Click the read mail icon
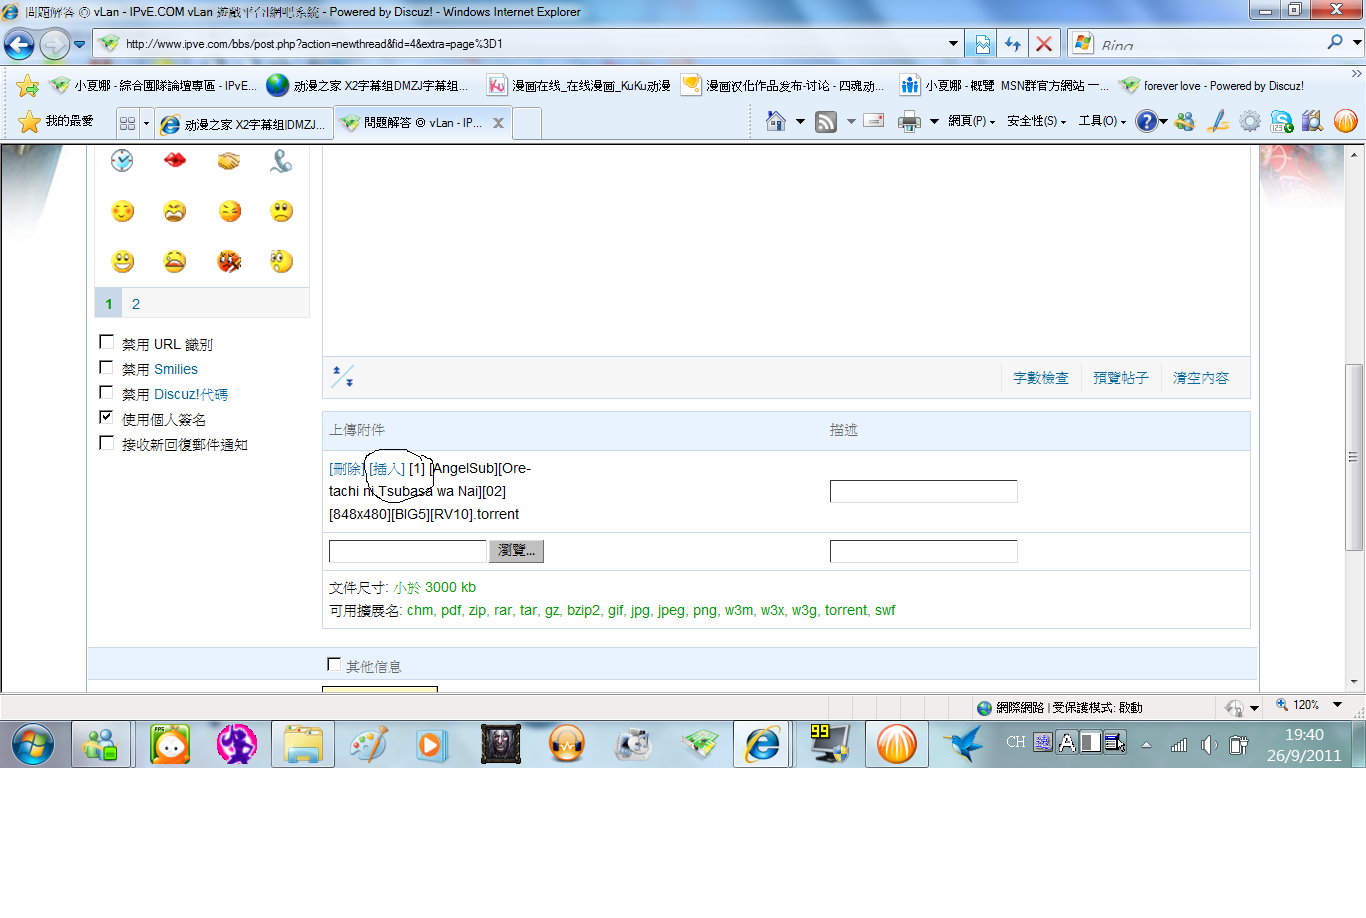This screenshot has width=1366, height=918. (874, 121)
